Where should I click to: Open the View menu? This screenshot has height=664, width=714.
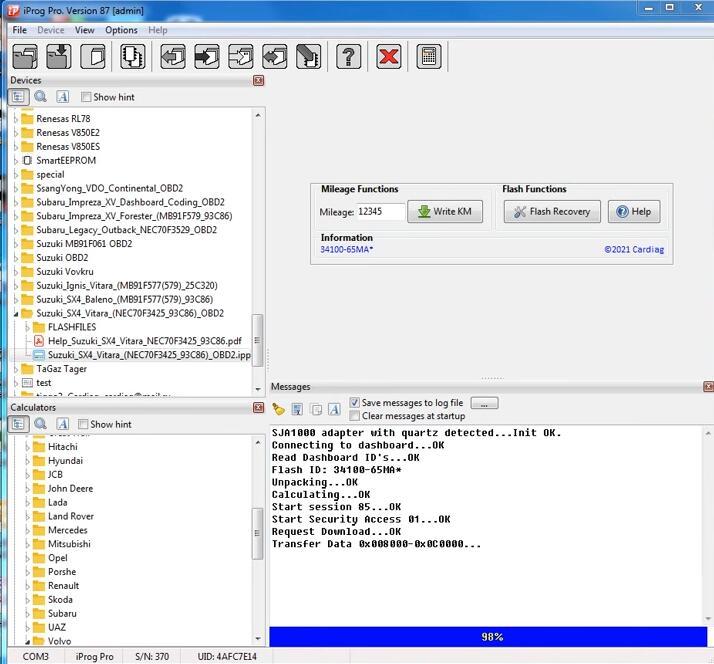tap(84, 30)
